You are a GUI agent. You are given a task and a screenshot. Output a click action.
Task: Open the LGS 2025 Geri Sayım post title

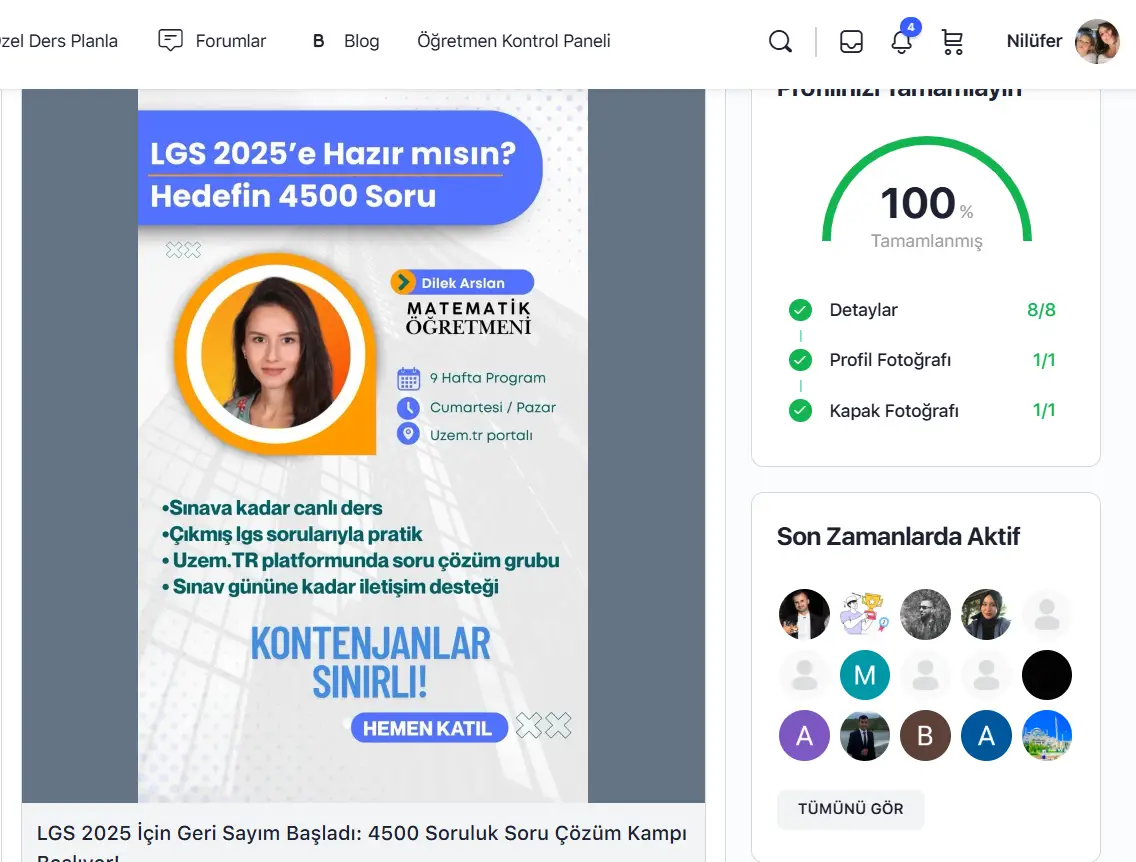tap(362, 844)
